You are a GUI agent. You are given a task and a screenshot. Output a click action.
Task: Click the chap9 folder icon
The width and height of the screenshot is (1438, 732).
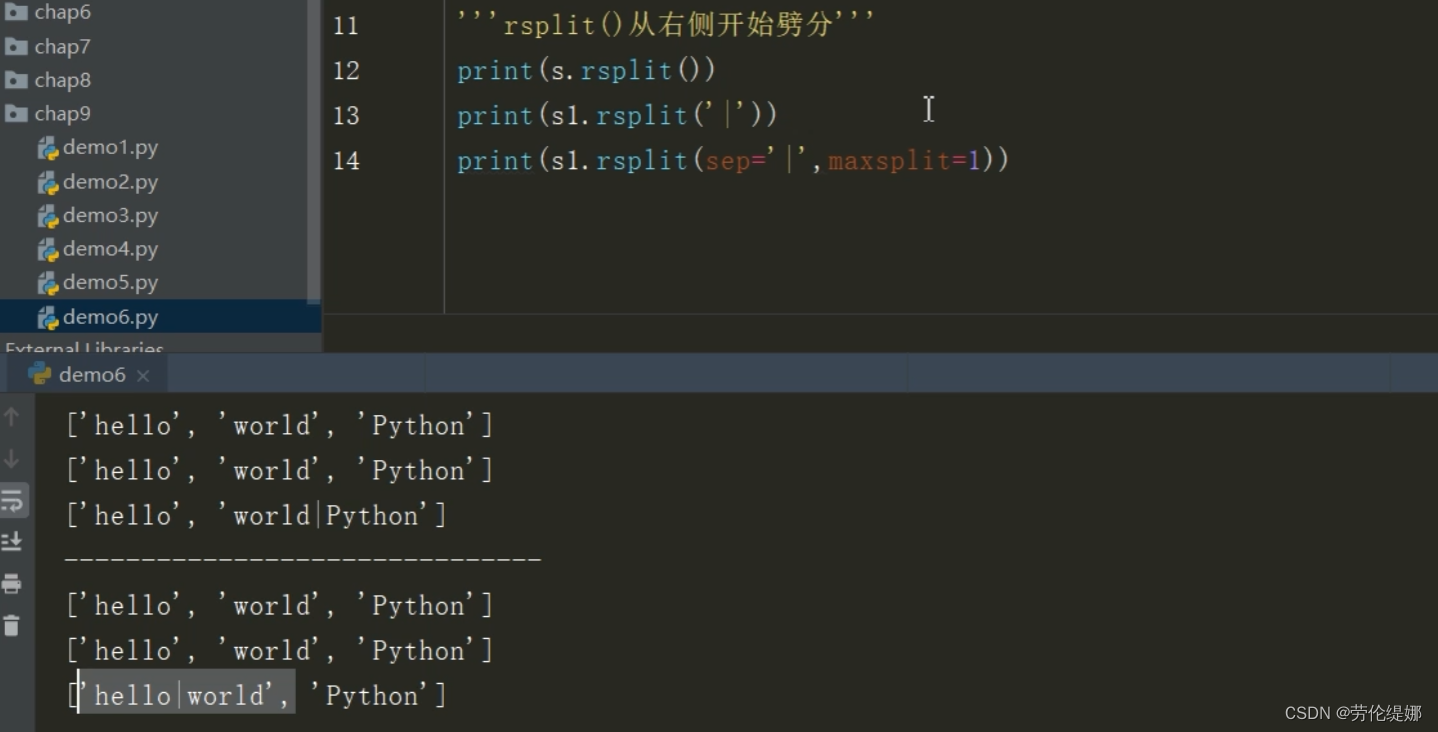[x=16, y=113]
